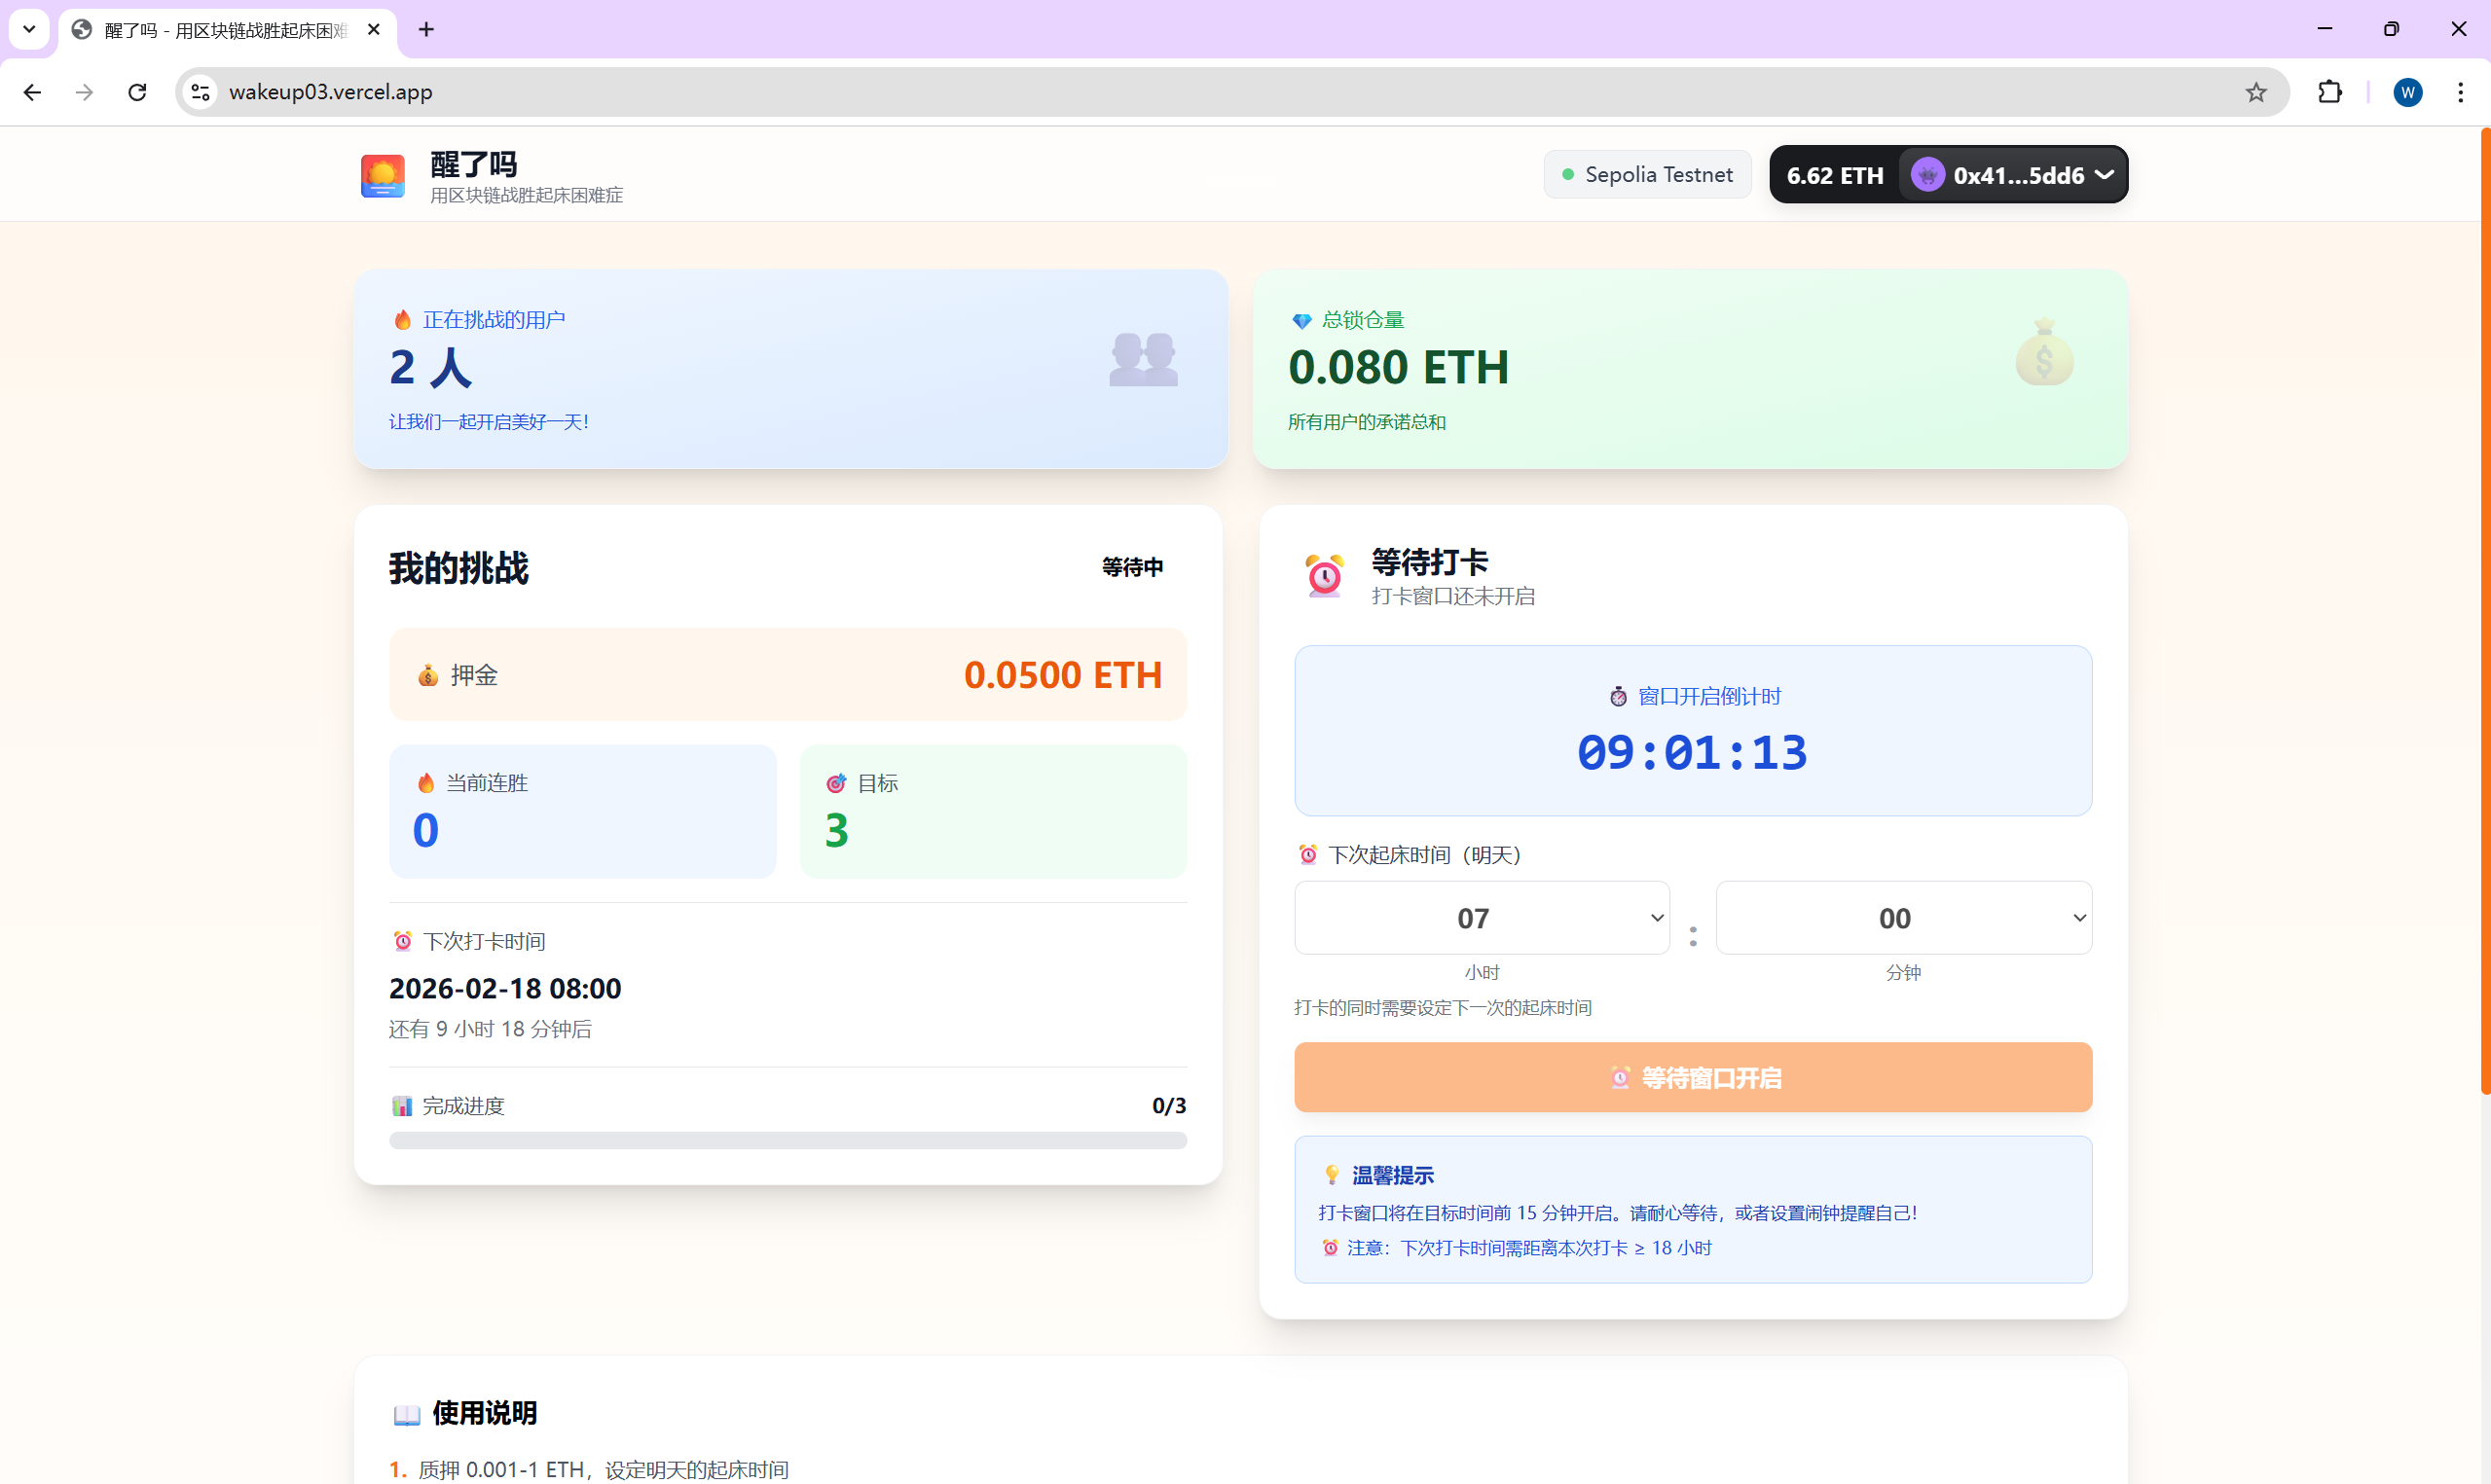The height and width of the screenshot is (1484, 2491).
Task: Click the address bar URL field
Action: point(1230,92)
